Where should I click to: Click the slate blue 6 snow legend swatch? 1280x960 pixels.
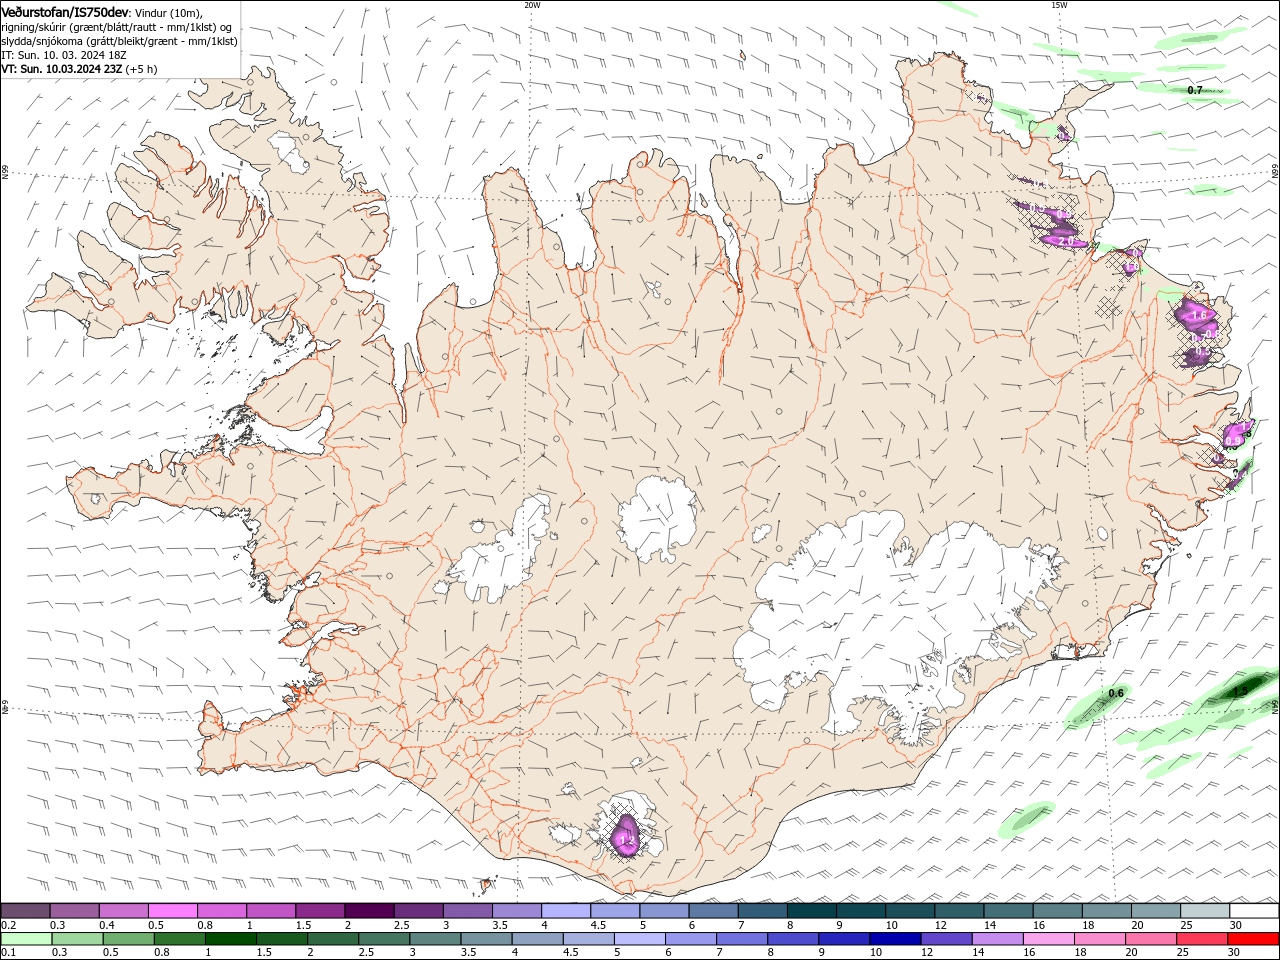coord(713,911)
